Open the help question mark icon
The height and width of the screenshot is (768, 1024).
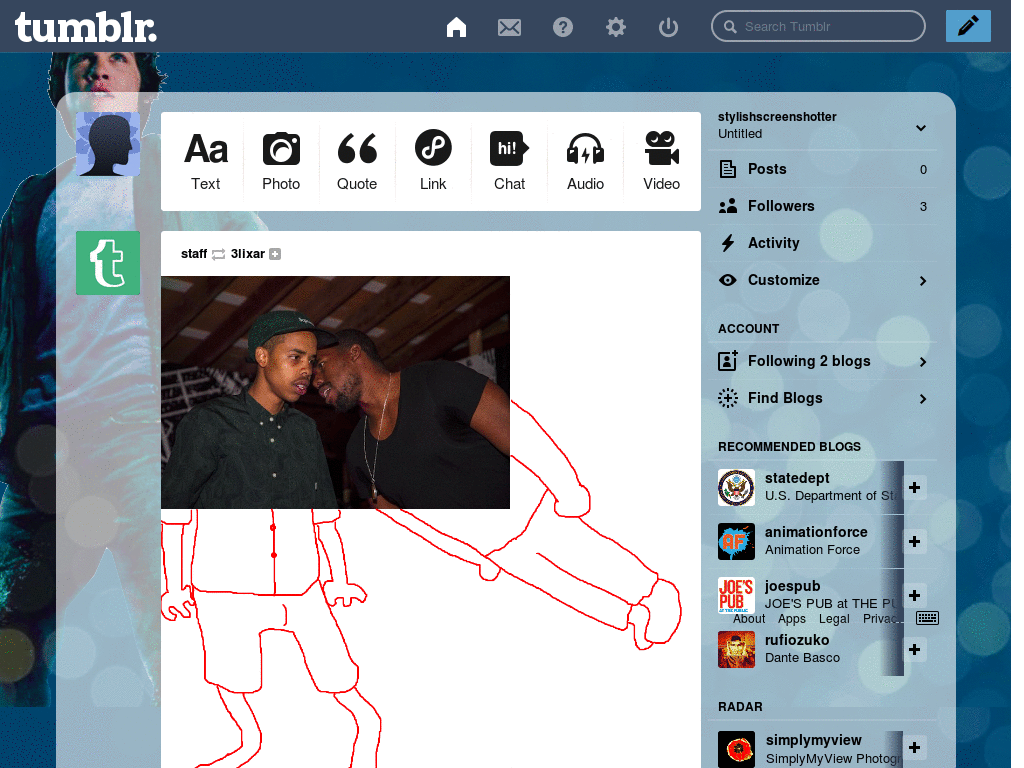tap(563, 27)
